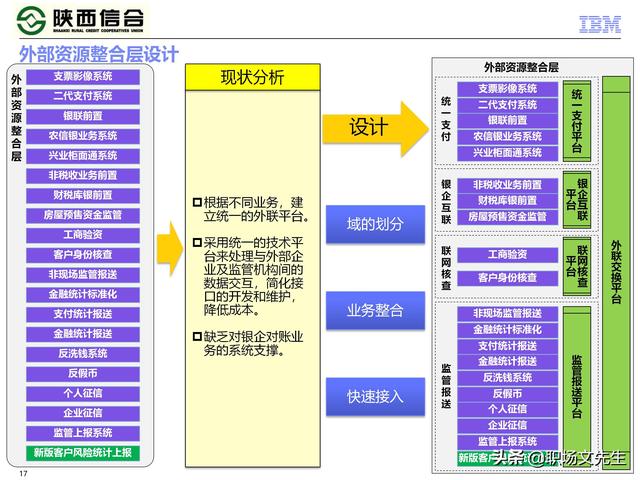Select 财税库银前置 in the left list

pos(83,195)
